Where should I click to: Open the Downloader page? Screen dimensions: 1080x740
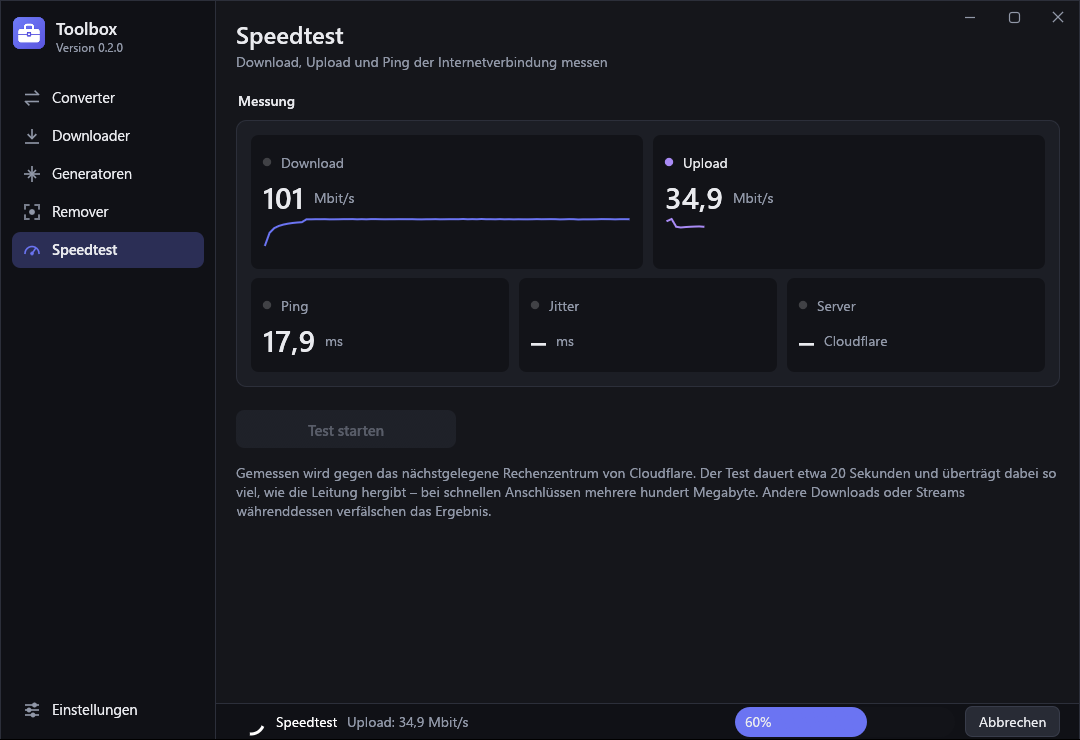[108, 136]
